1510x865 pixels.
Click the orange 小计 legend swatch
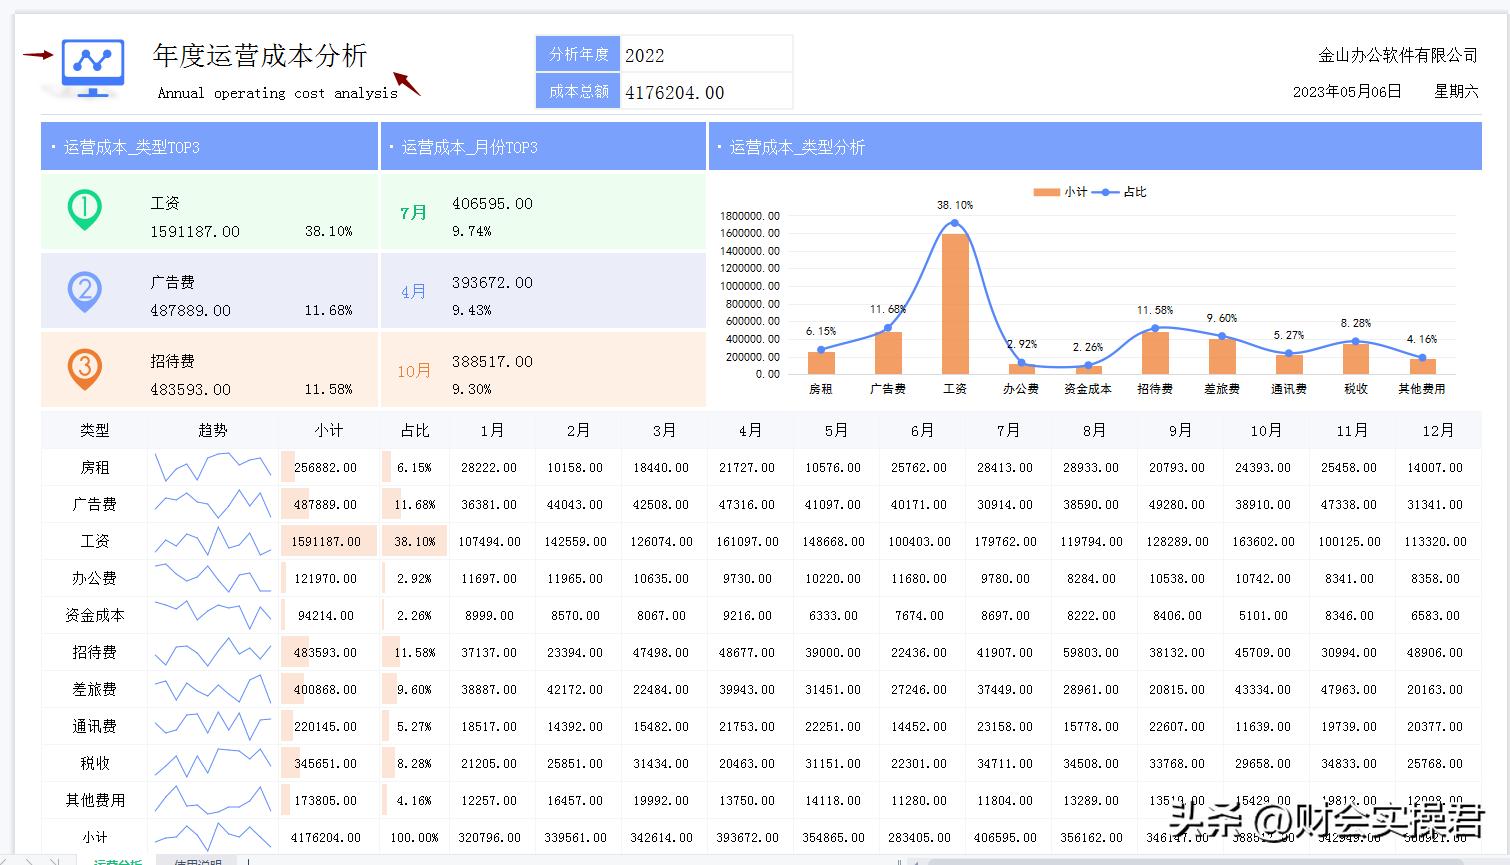(1046, 192)
